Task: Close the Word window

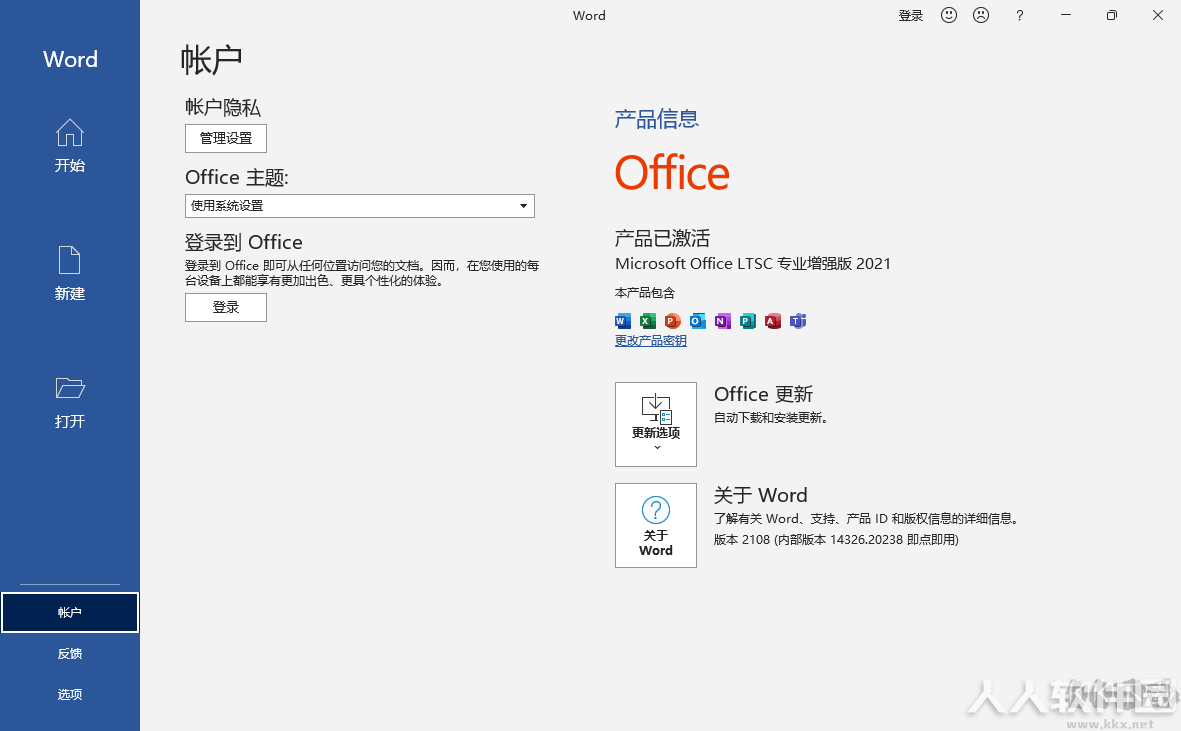Action: 1158,15
